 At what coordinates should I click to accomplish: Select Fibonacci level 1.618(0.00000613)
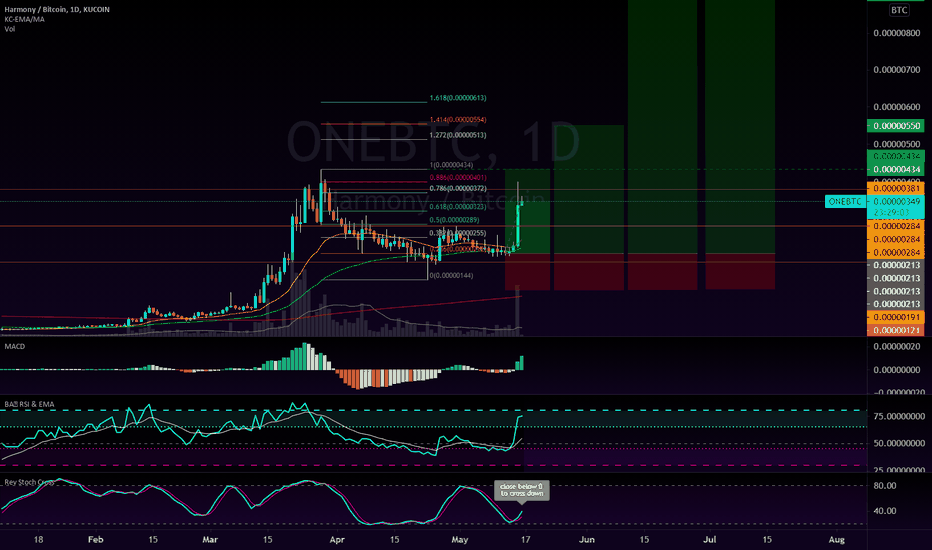point(458,98)
